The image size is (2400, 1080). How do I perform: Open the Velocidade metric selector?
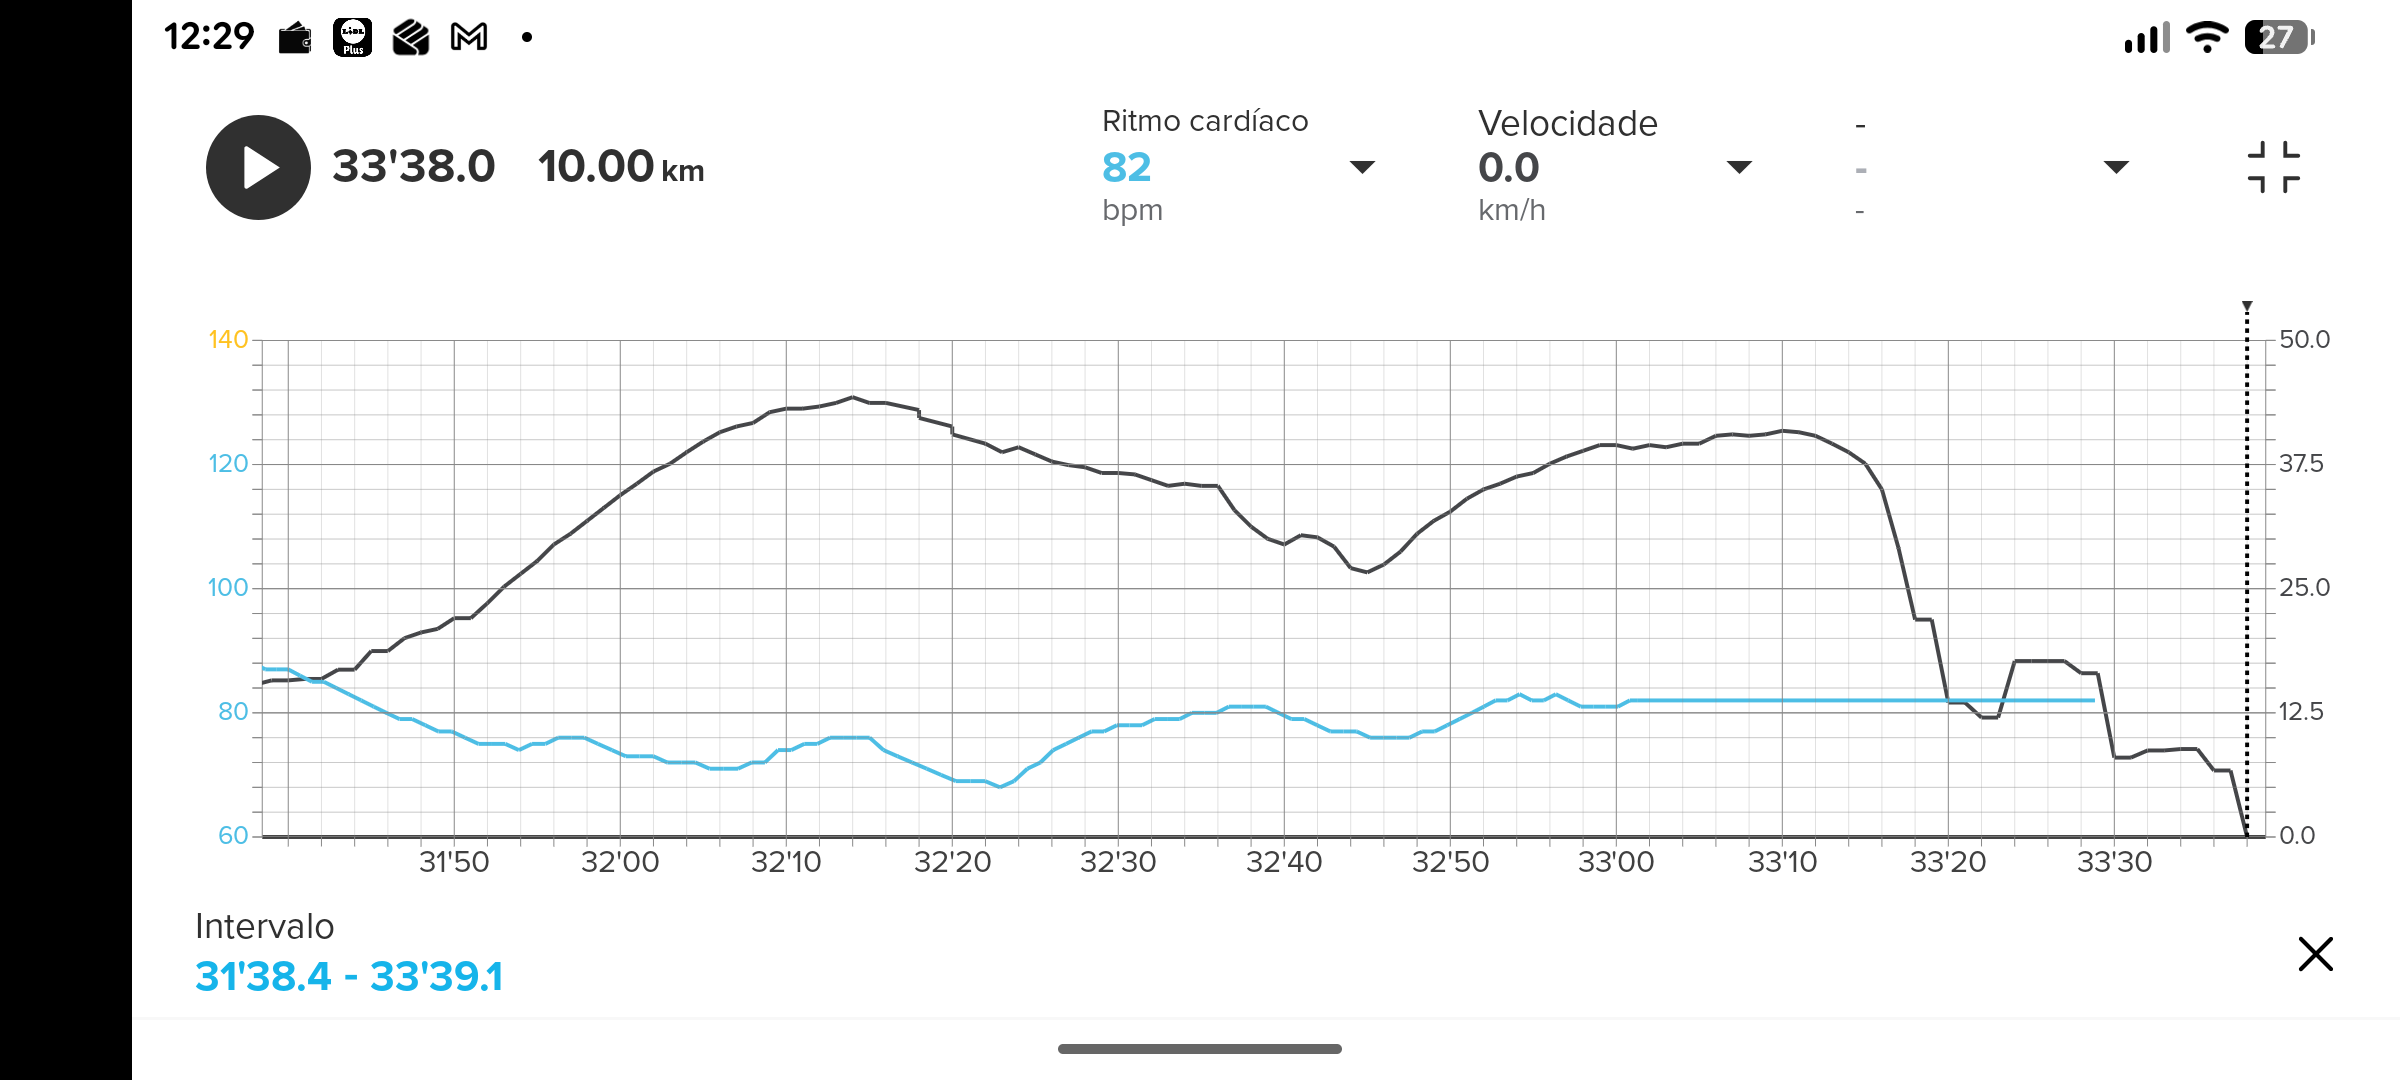point(1740,167)
